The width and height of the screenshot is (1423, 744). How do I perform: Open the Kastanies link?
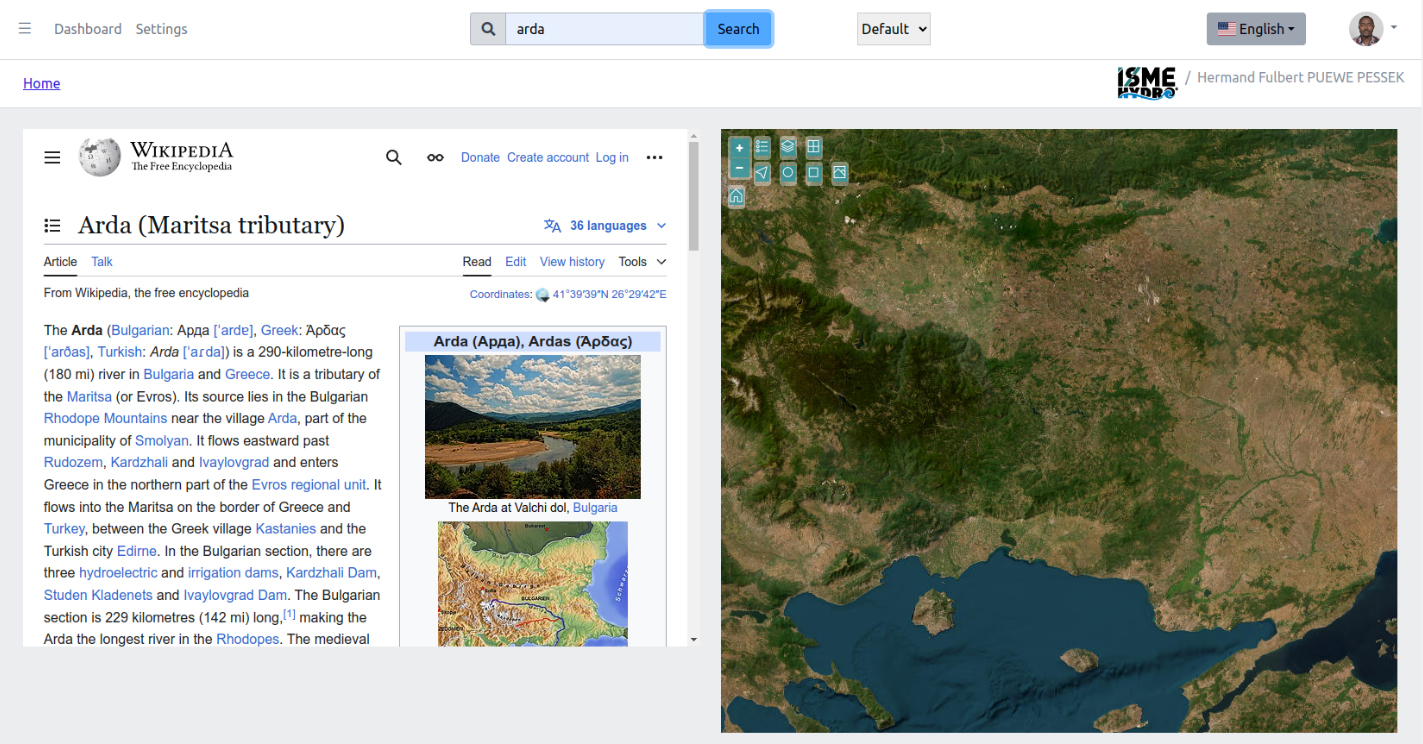click(286, 529)
